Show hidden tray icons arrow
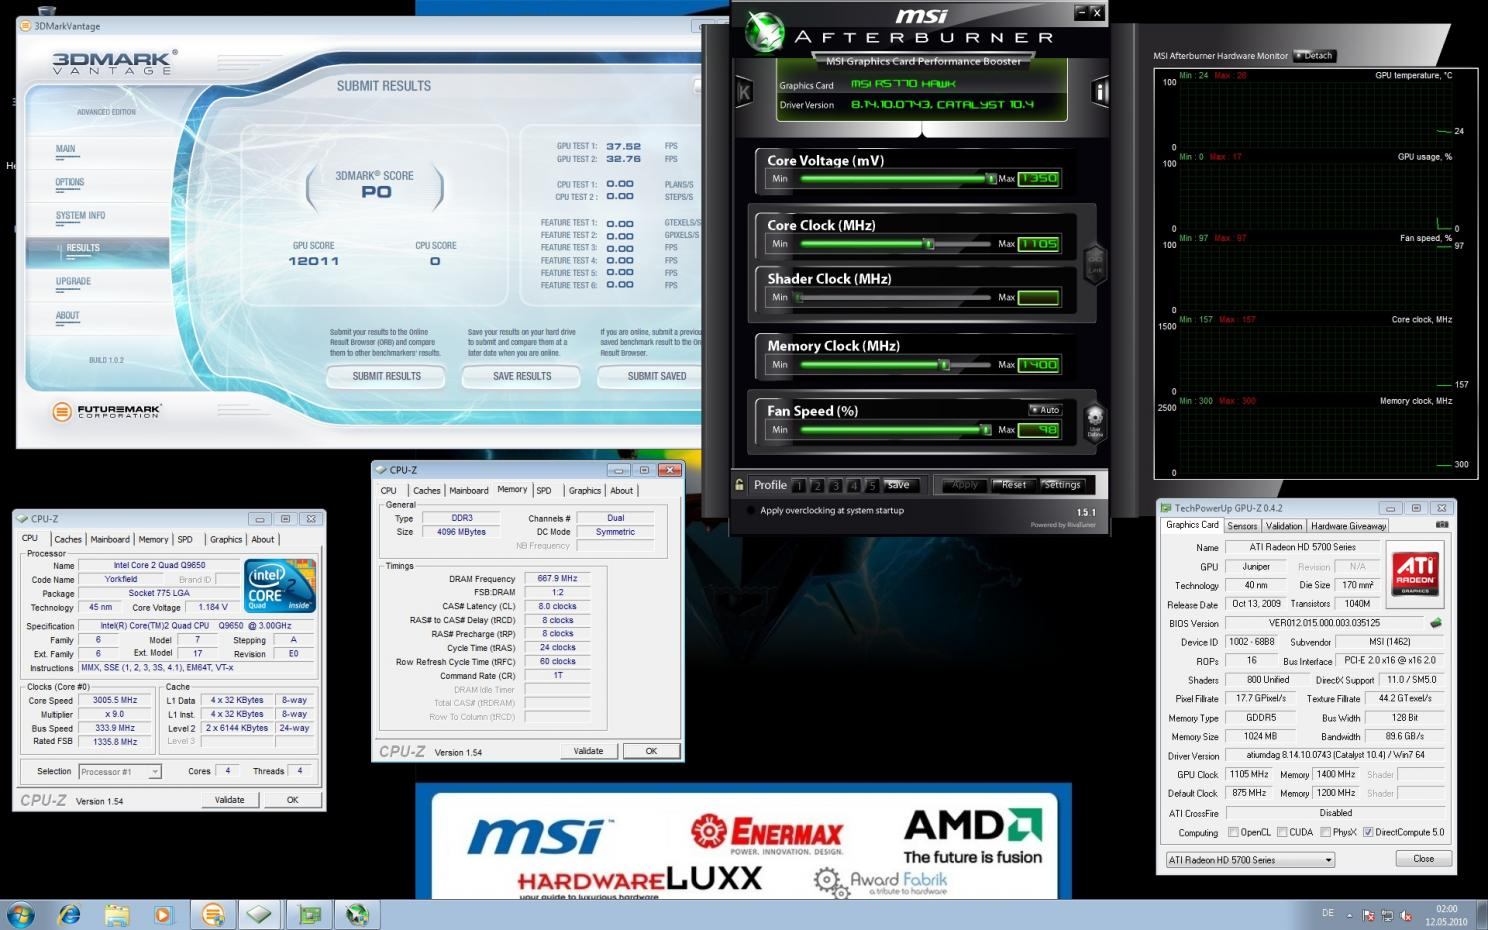The height and width of the screenshot is (930, 1488). click(1350, 915)
